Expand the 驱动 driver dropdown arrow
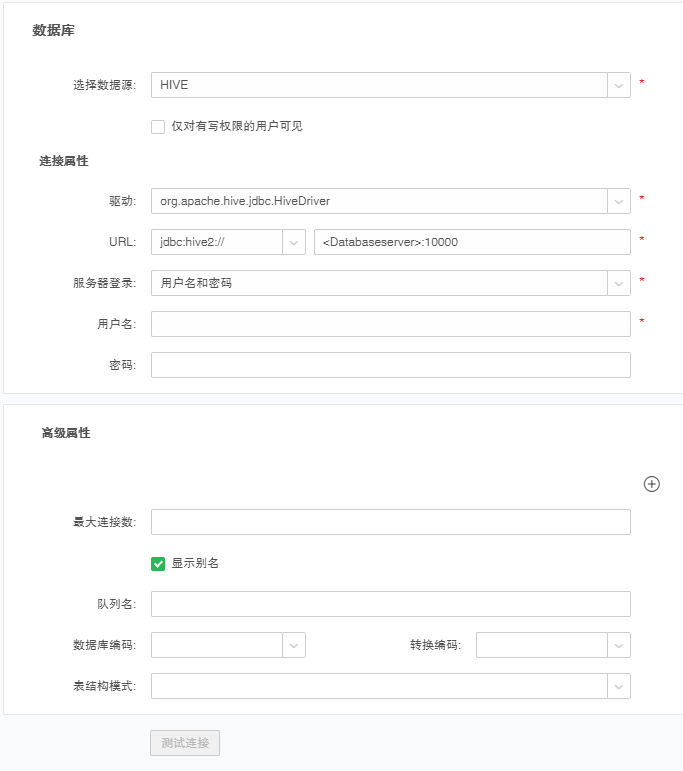The height and width of the screenshot is (771, 683). click(619, 201)
